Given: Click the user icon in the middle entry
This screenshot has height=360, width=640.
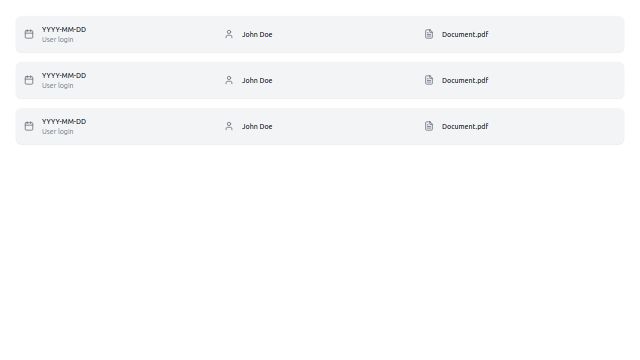Looking at the screenshot, I should 229,80.
